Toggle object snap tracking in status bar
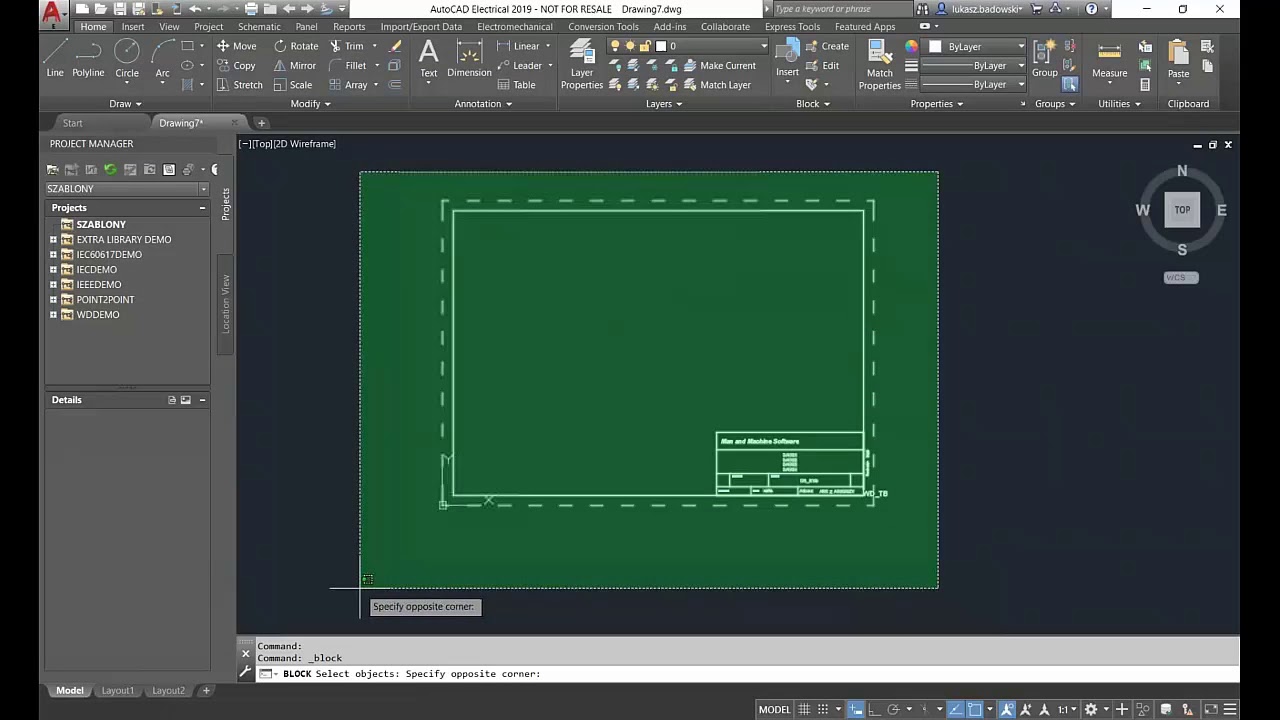This screenshot has height=720, width=1280. click(x=956, y=710)
